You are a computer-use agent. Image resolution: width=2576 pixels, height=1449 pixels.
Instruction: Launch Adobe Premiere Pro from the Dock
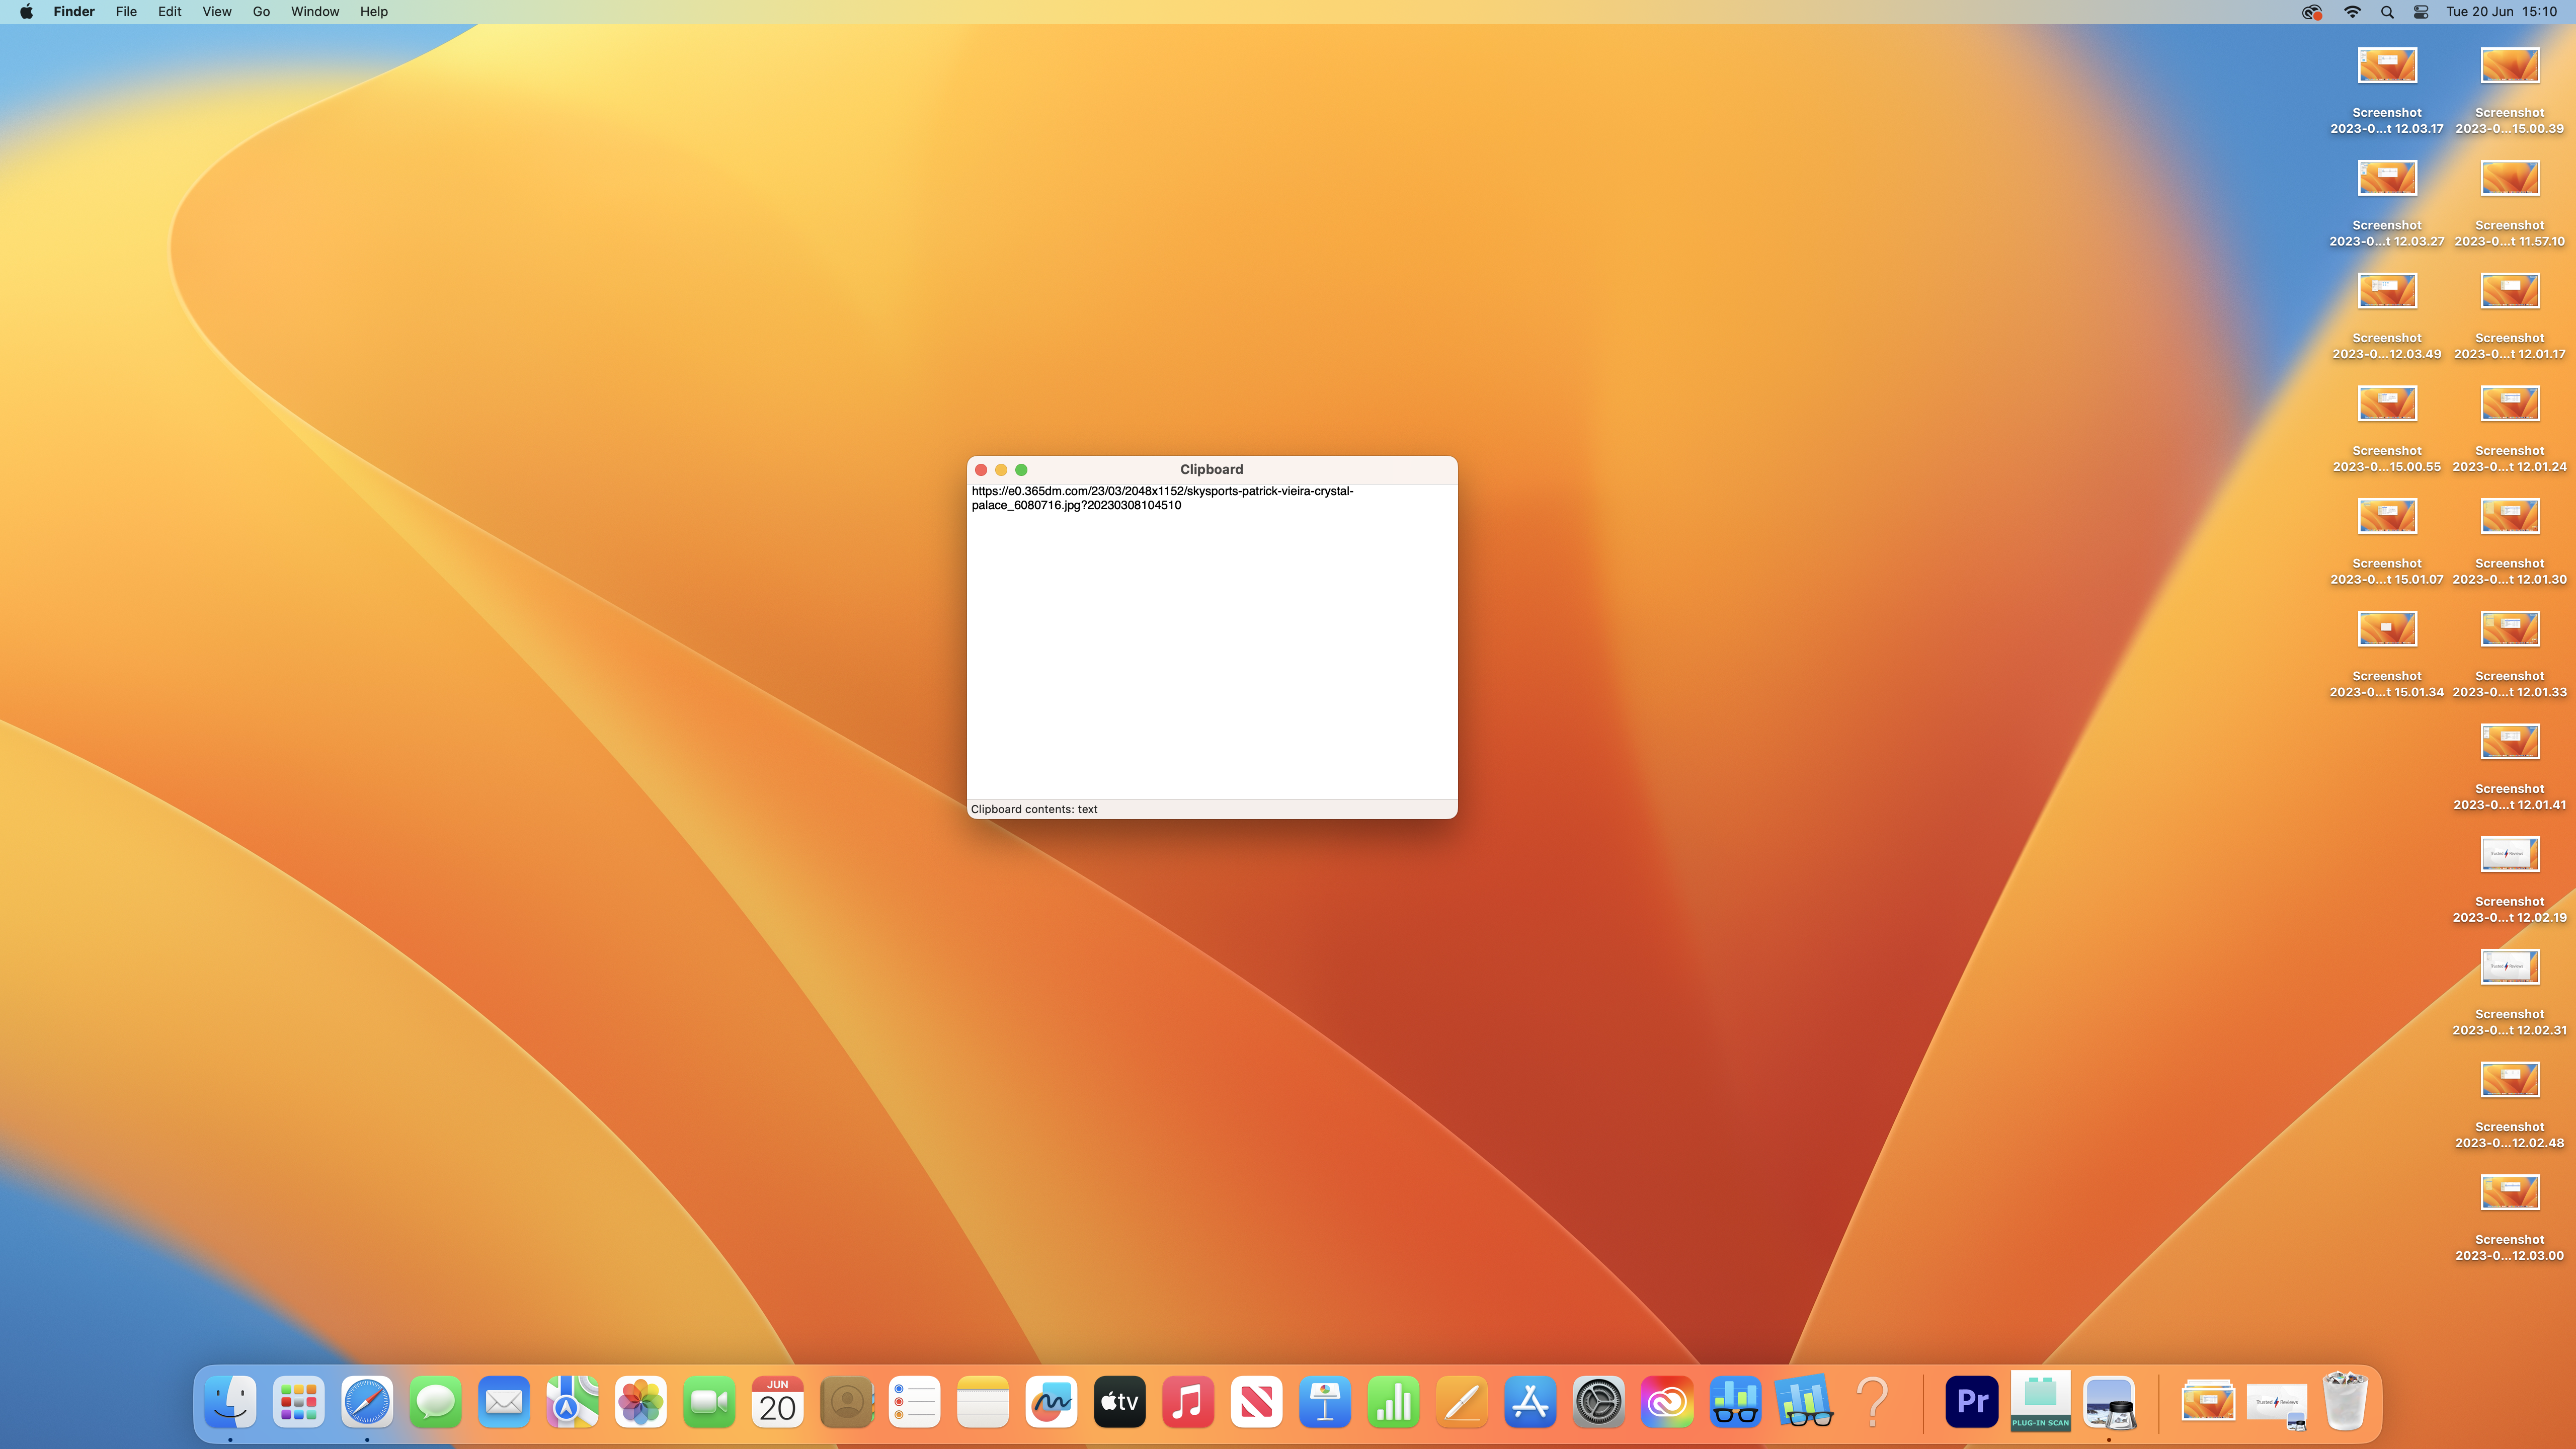click(1972, 1402)
